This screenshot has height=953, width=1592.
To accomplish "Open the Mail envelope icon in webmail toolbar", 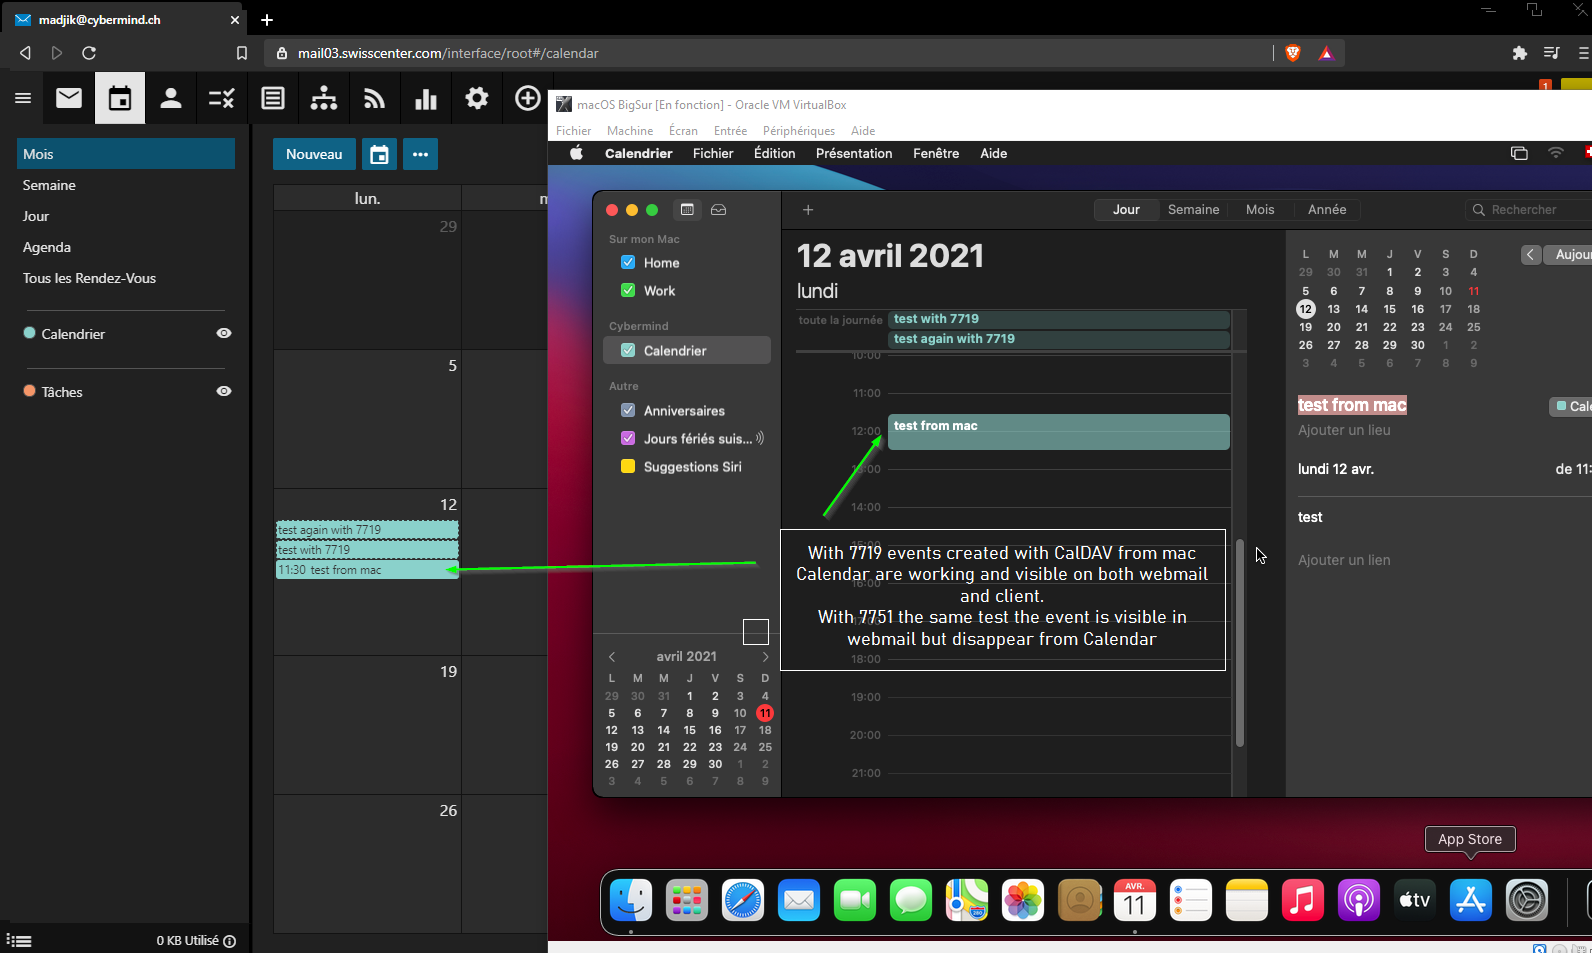I will click(69, 98).
